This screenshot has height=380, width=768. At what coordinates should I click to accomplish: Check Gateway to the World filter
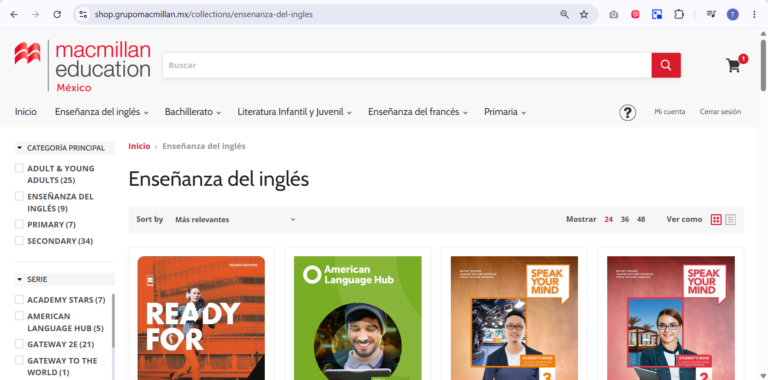pyautogui.click(x=19, y=360)
